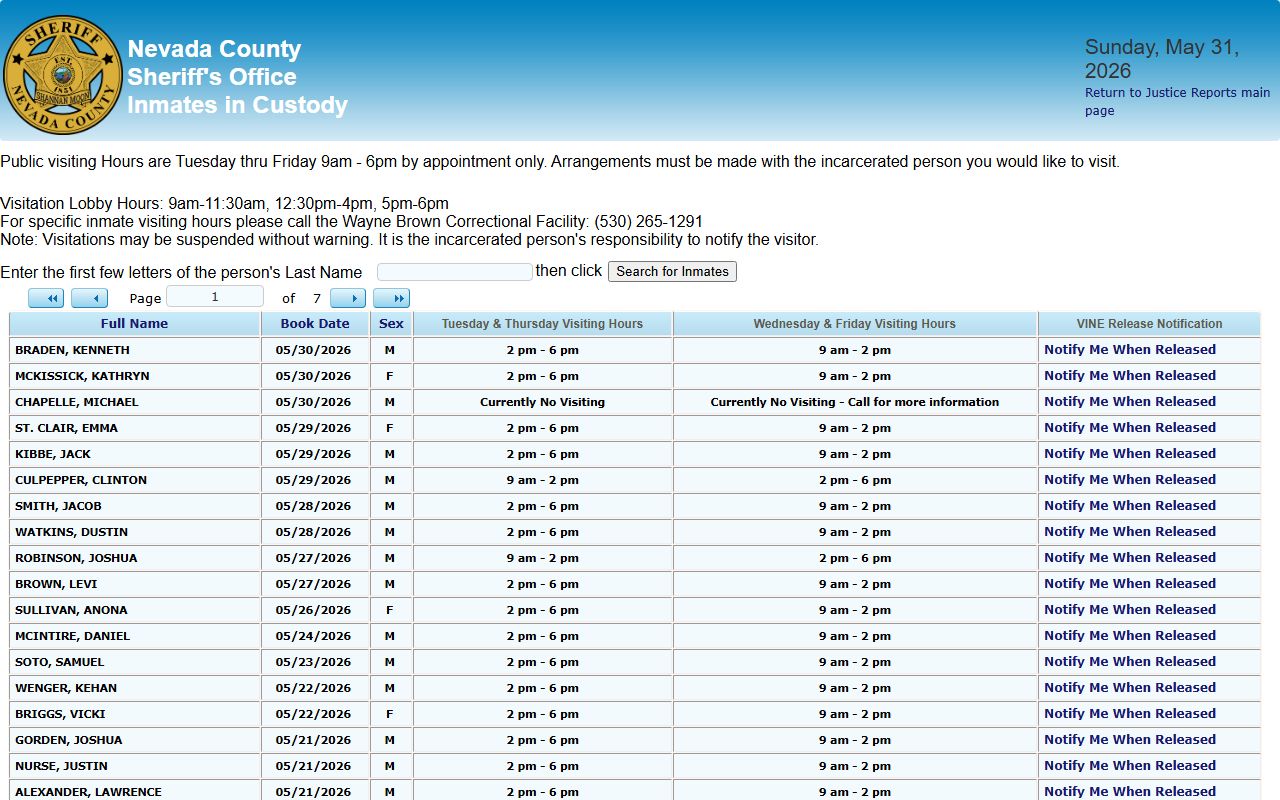1280x800 pixels.
Task: Click 'Call for more information' visiting cell
Action: (855, 402)
